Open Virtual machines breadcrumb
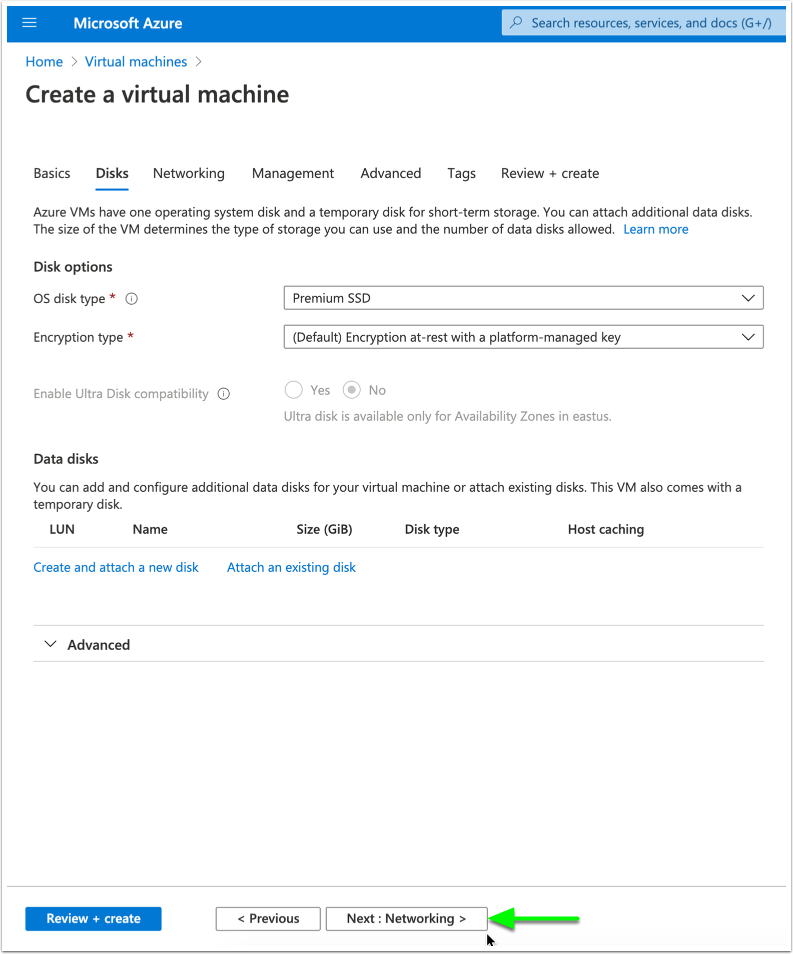793x954 pixels. coord(136,61)
